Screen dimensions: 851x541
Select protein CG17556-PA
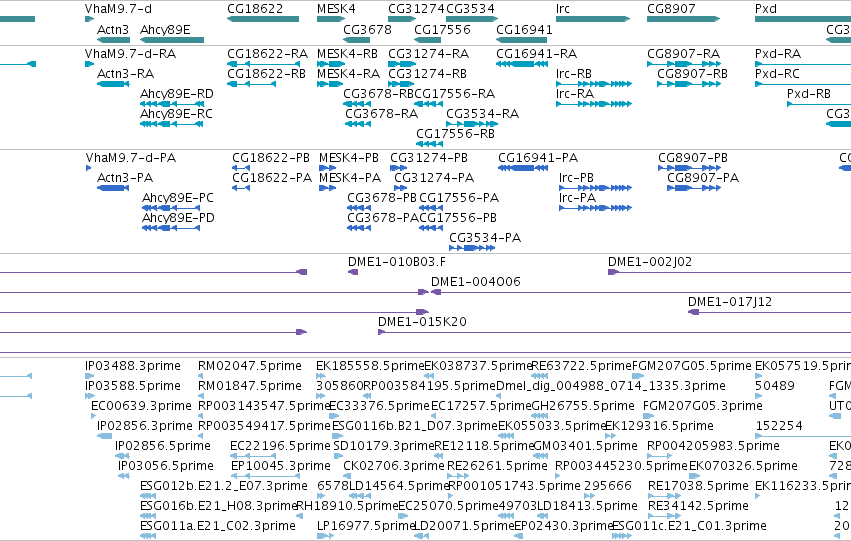coord(431,208)
